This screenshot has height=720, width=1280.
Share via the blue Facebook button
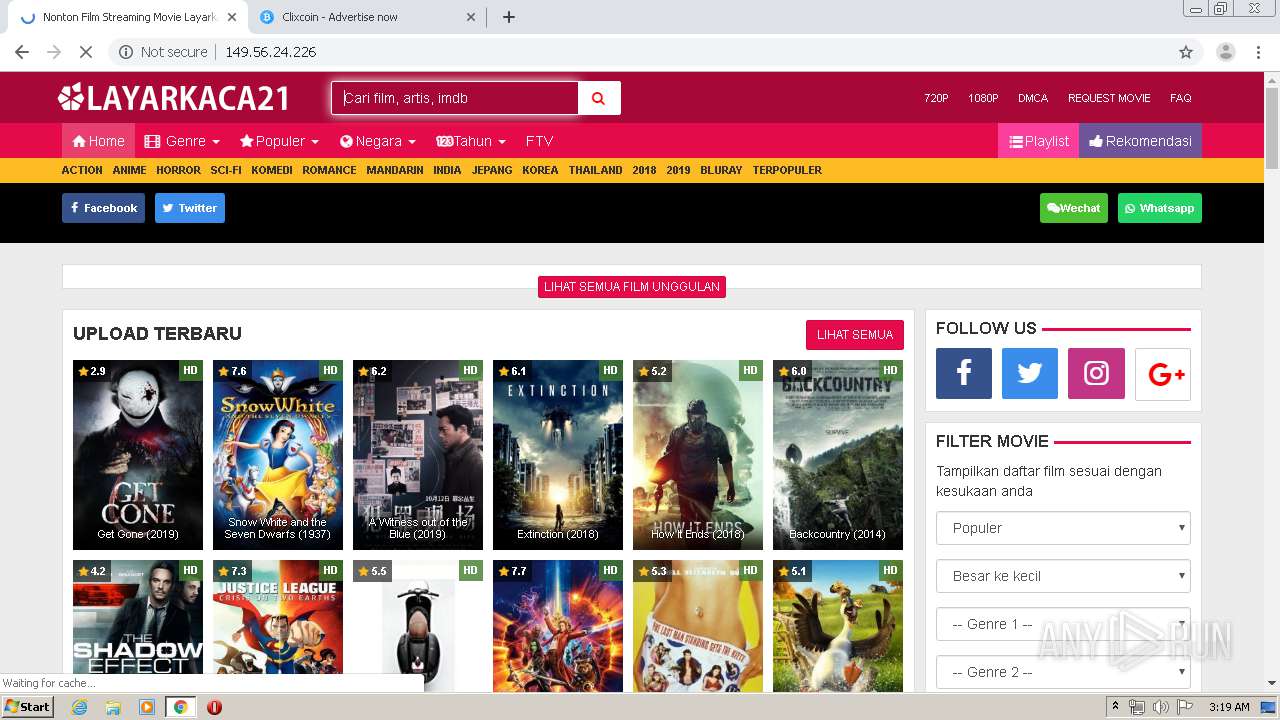click(x=103, y=208)
